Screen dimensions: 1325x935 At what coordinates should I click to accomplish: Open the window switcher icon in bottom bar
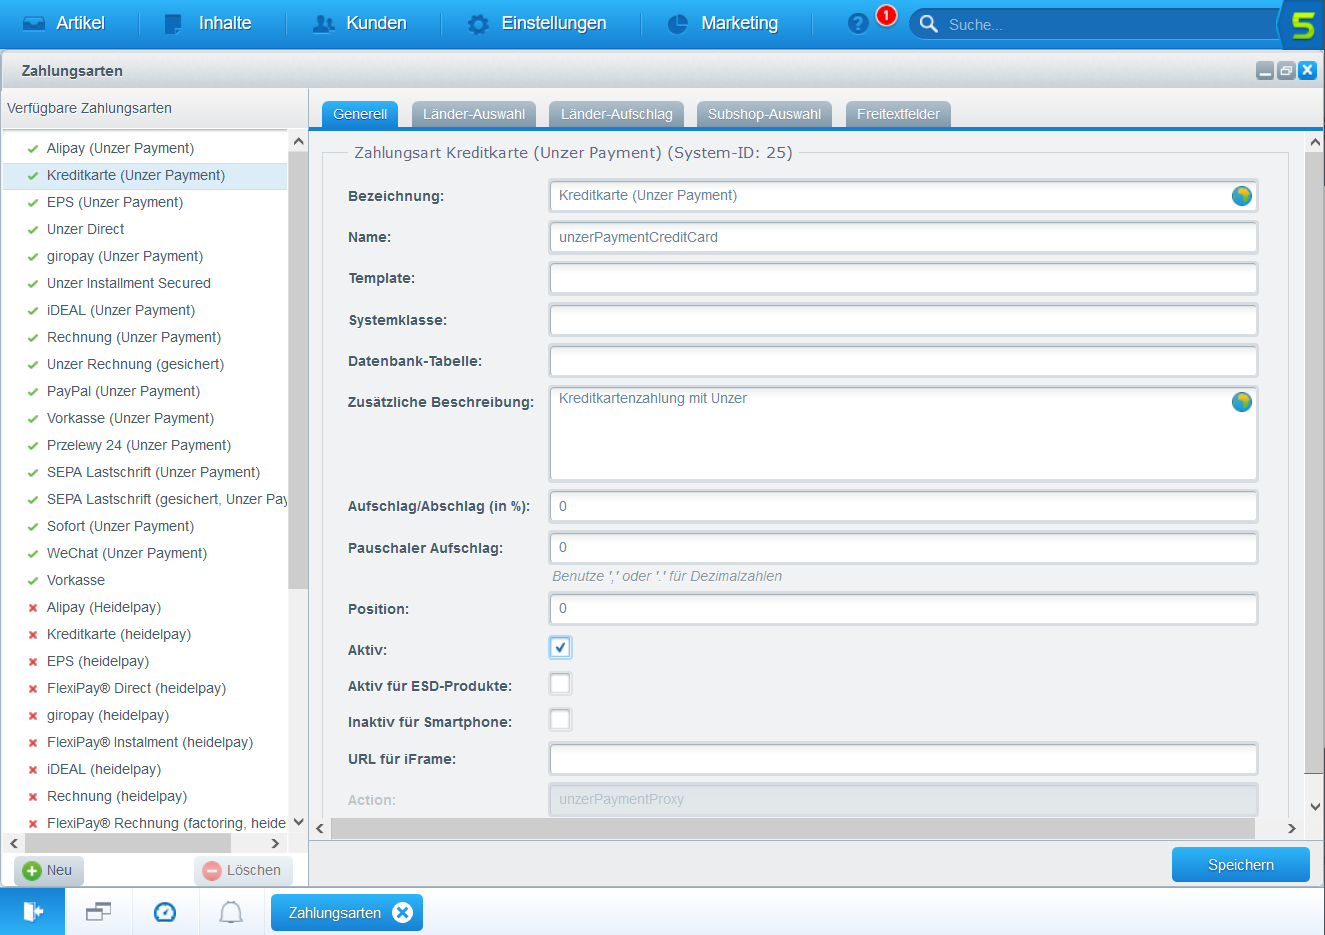coord(98,911)
